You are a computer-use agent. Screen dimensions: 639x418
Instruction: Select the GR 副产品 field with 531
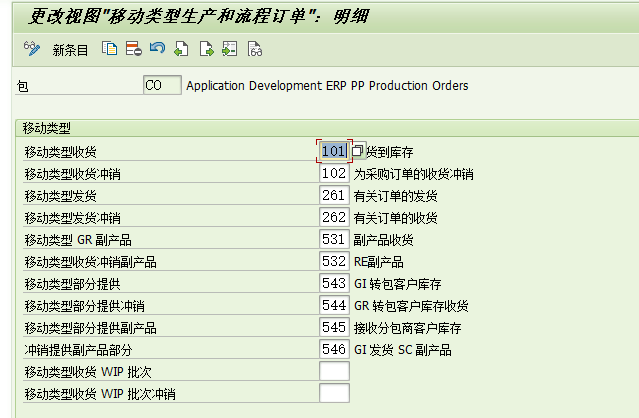pos(334,239)
